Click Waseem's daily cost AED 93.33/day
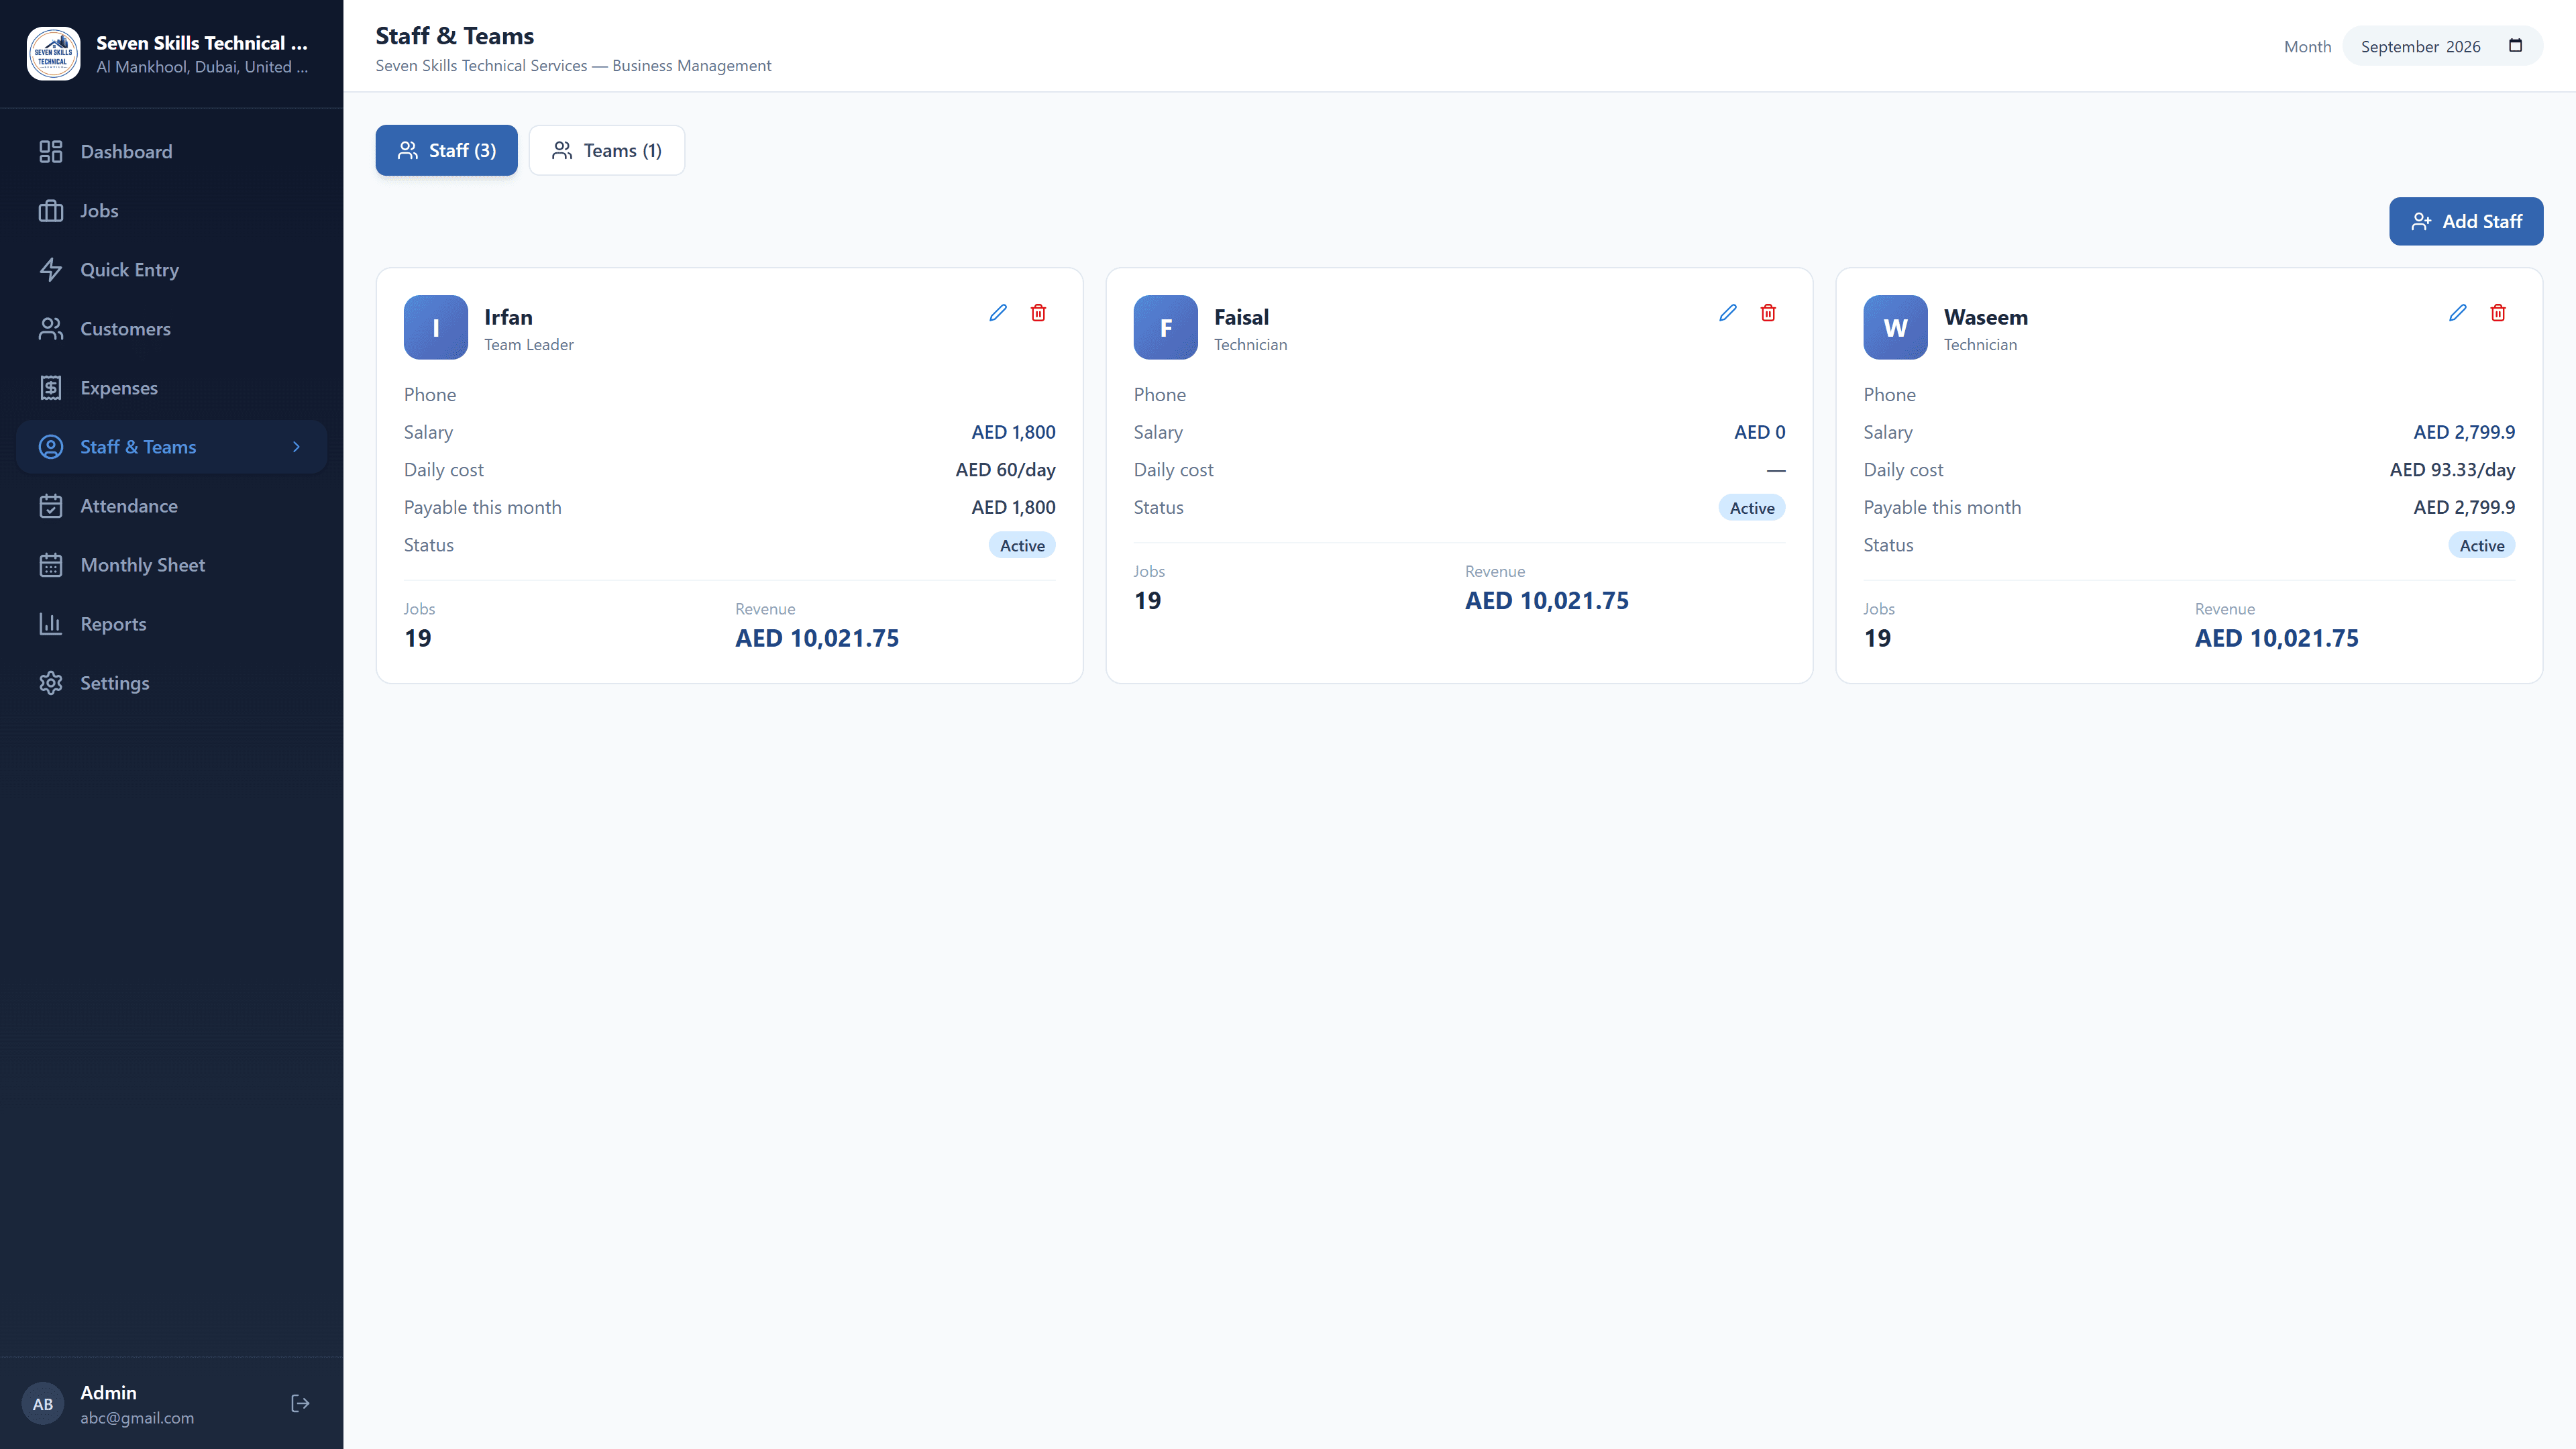2576x1449 pixels. [2452, 470]
